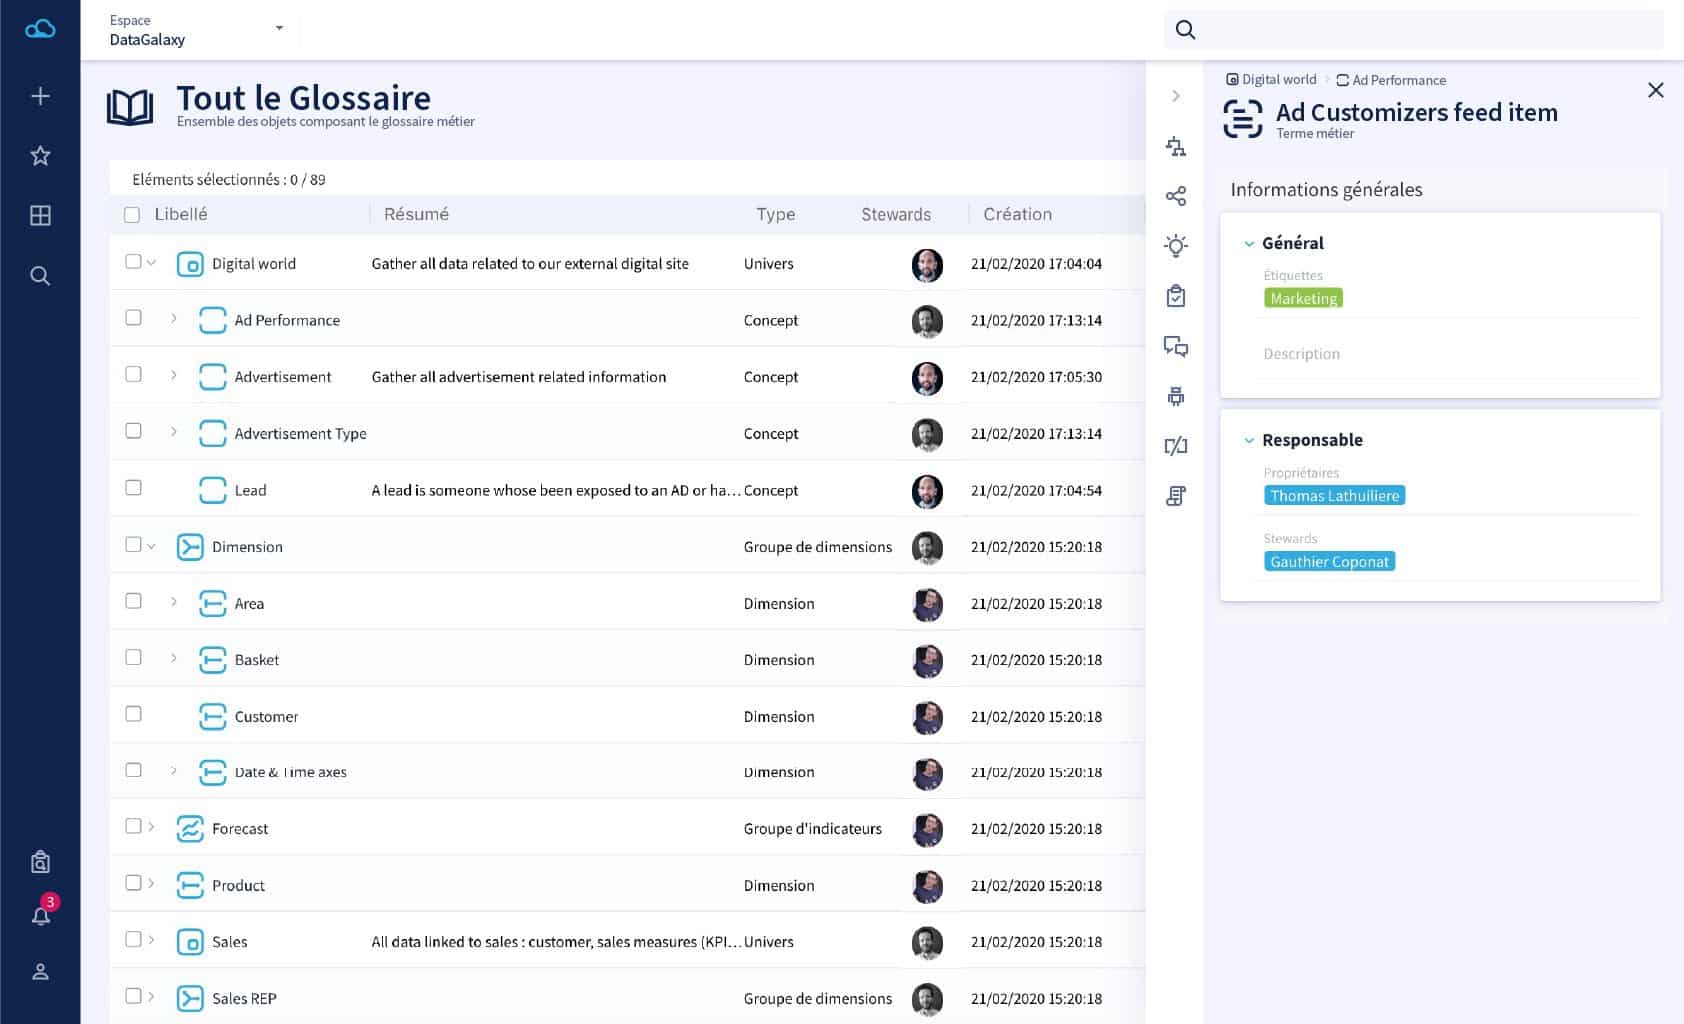Viewport: 1684px width, 1024px height.
Task: Collapse the Dimension group row
Action: click(152, 546)
